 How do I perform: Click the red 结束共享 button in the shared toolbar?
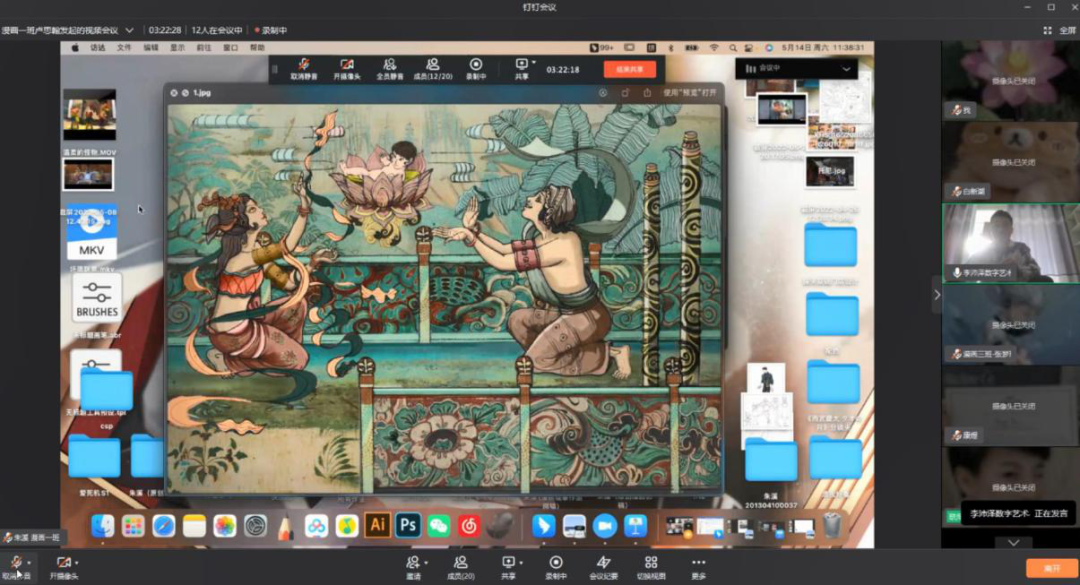point(630,70)
